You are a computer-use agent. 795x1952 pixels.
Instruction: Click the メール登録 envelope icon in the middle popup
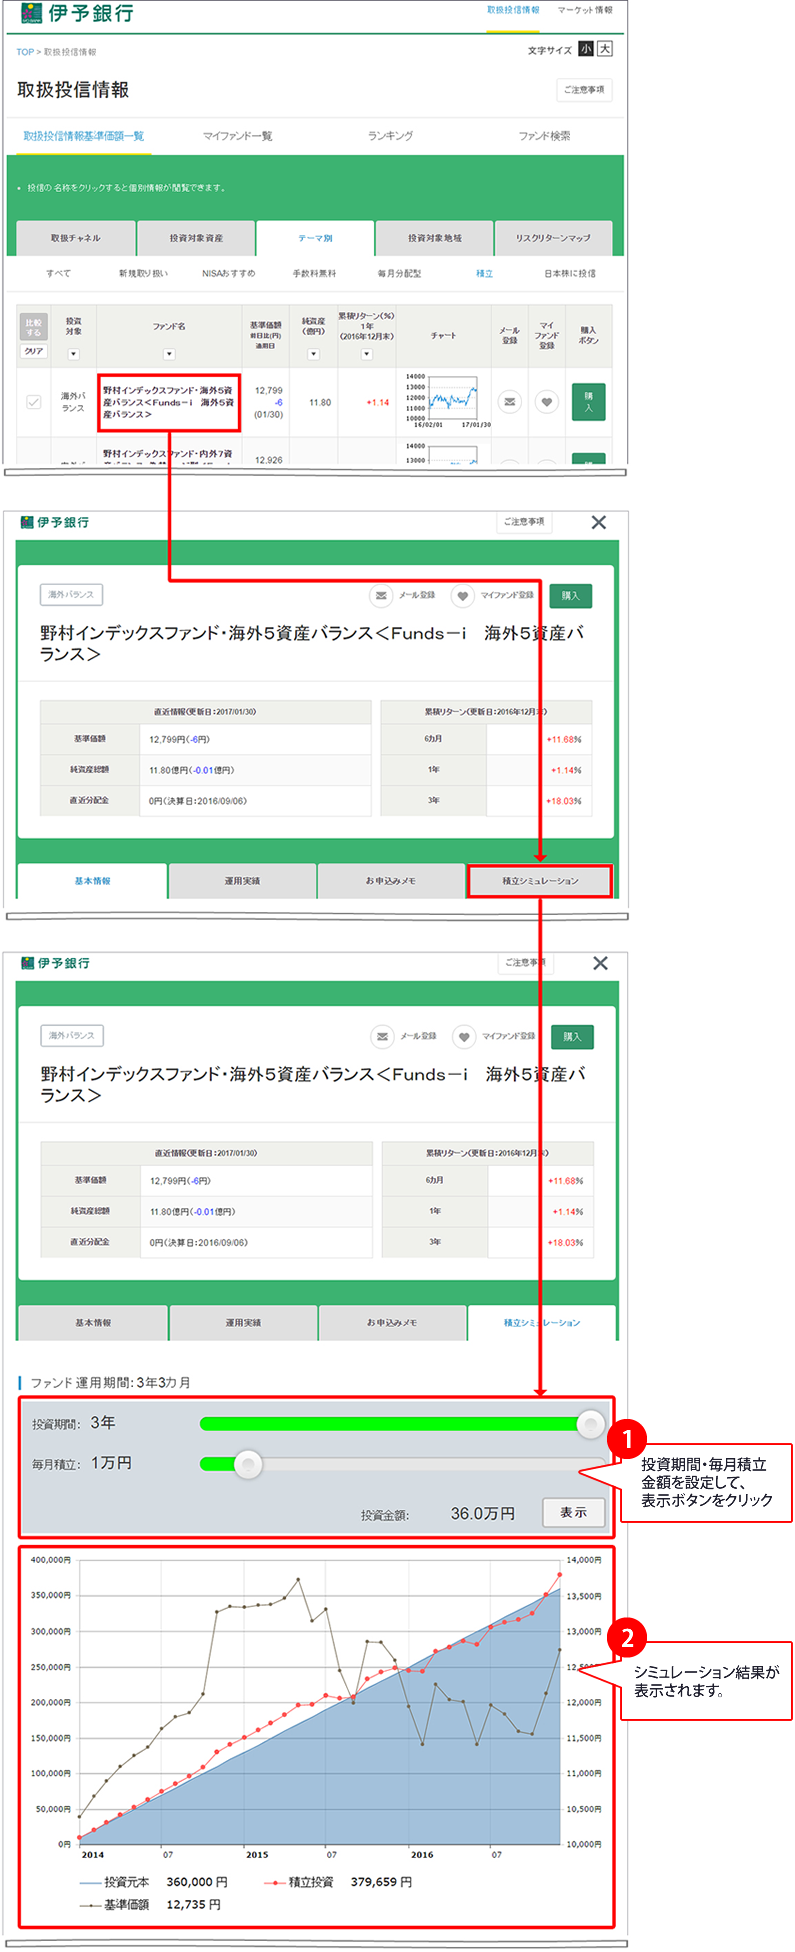[x=381, y=596]
